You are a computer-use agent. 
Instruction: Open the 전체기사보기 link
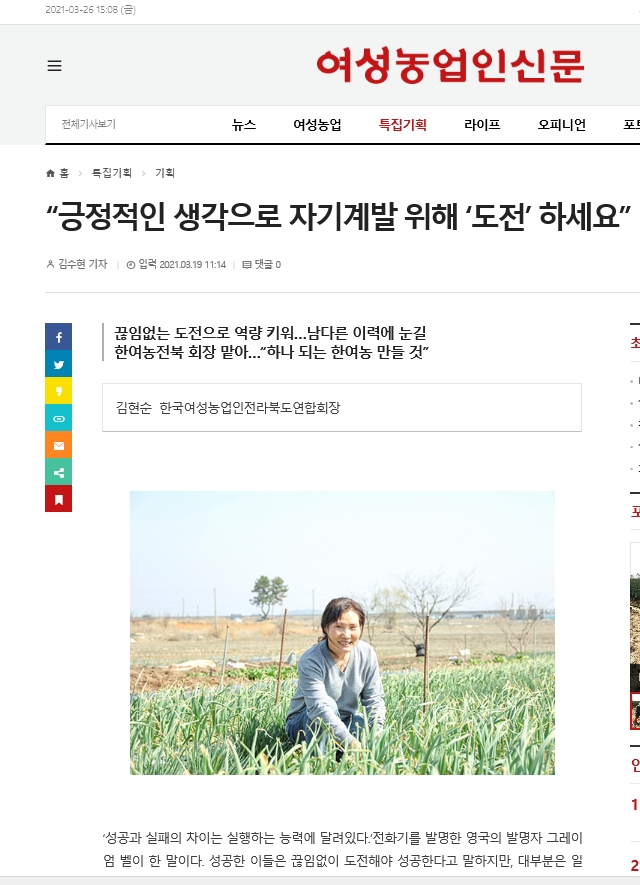pyautogui.click(x=89, y=124)
